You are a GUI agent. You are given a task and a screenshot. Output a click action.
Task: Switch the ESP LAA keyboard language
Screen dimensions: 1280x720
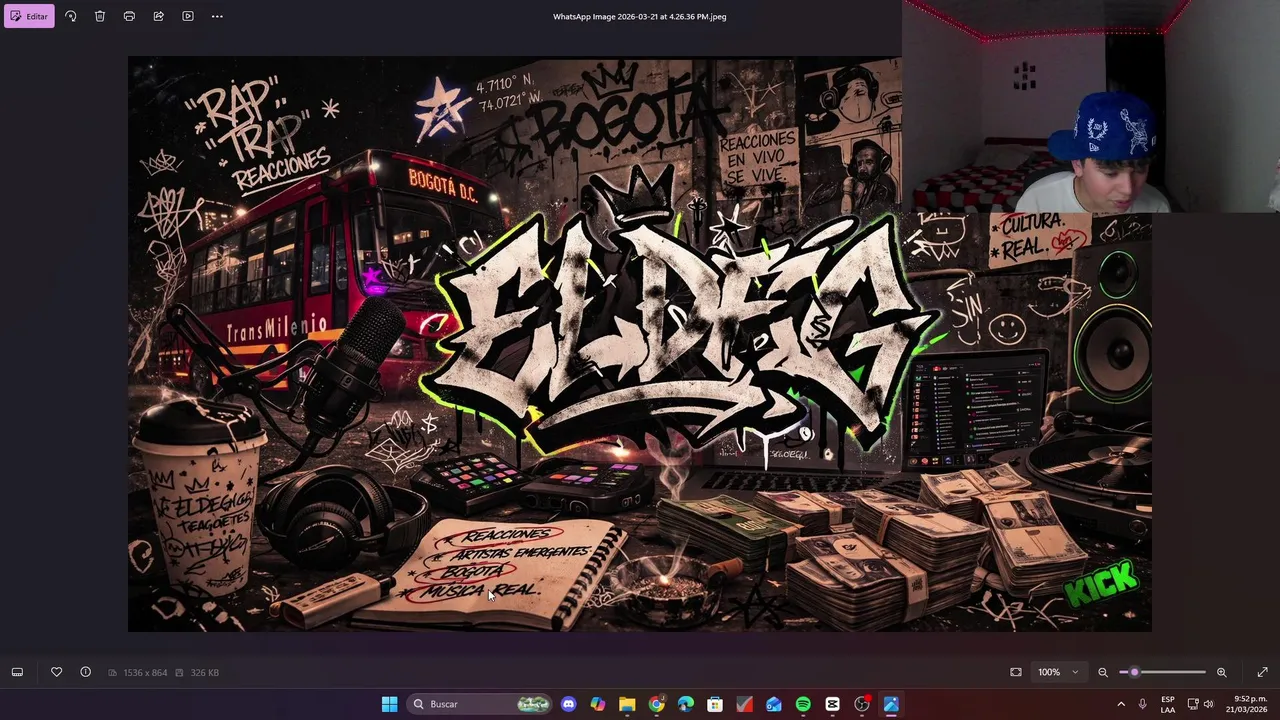coord(1168,704)
